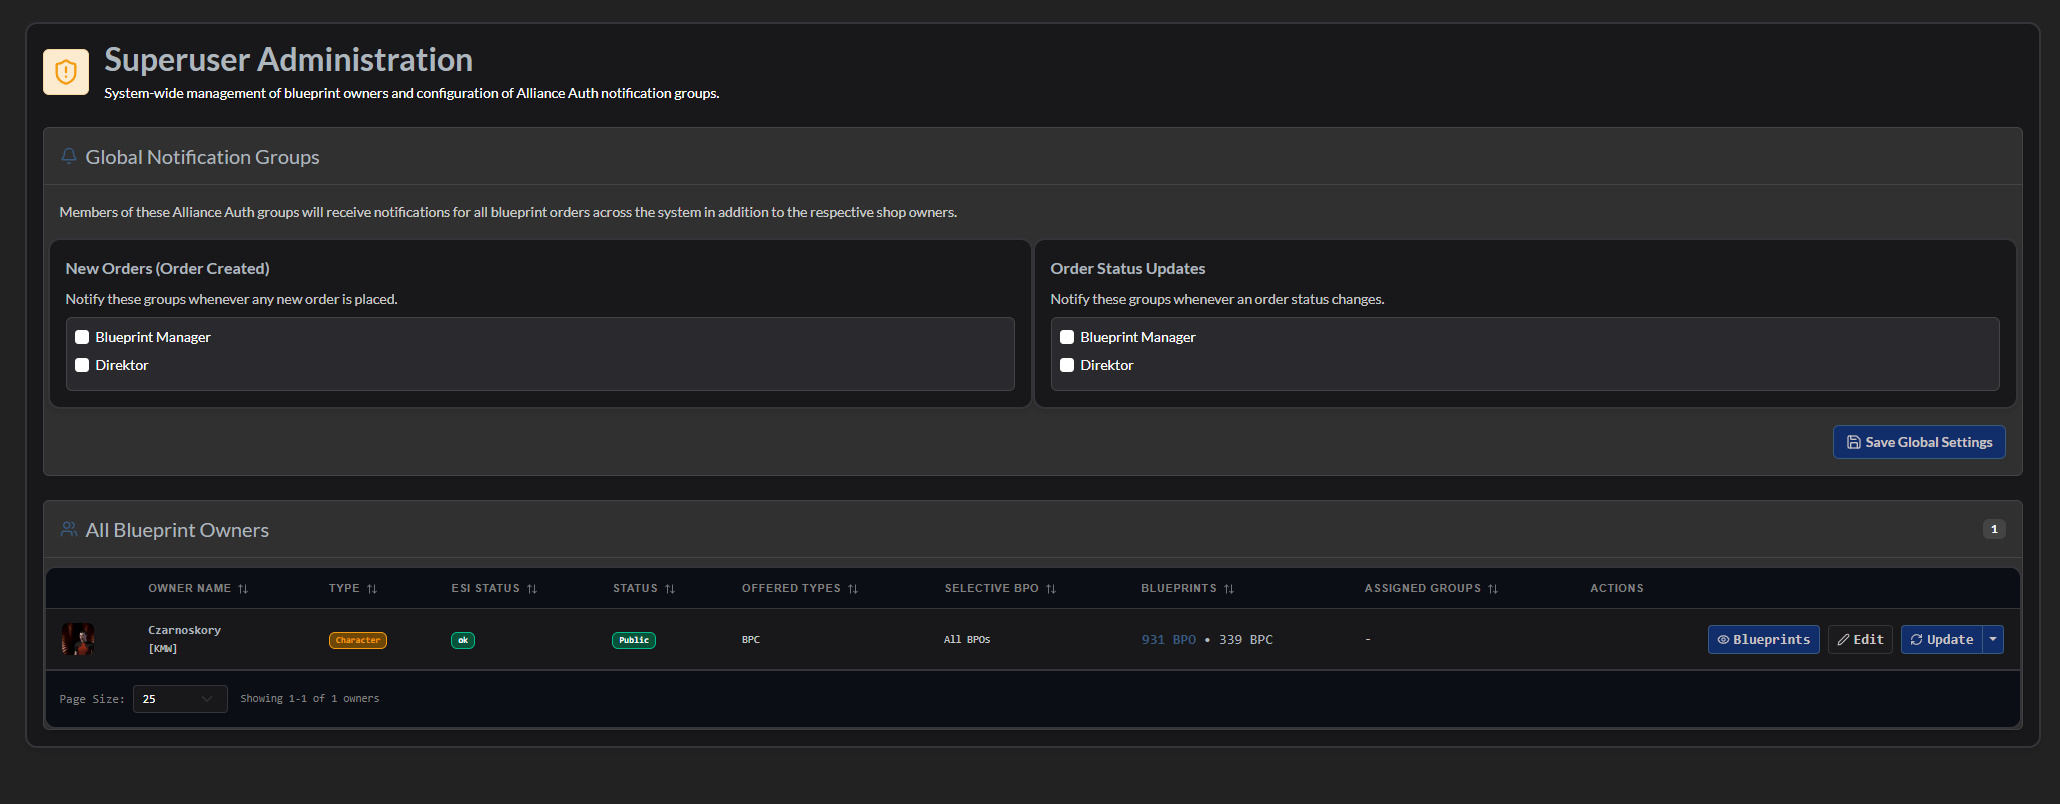This screenshot has height=804, width=2060.
Task: Click the Superuser Administration title
Action: click(289, 60)
